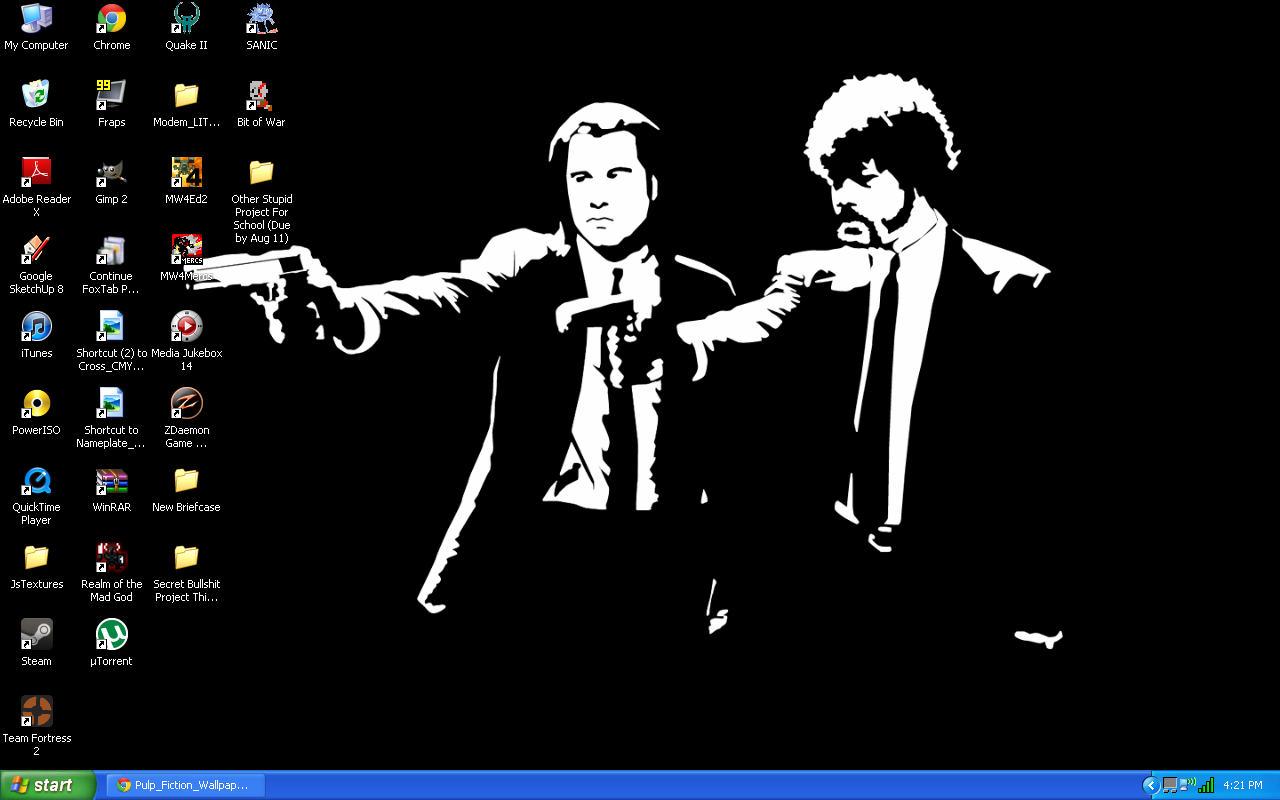
Task: Click the 4:21 PM taskbar clock
Action: tap(1243, 786)
